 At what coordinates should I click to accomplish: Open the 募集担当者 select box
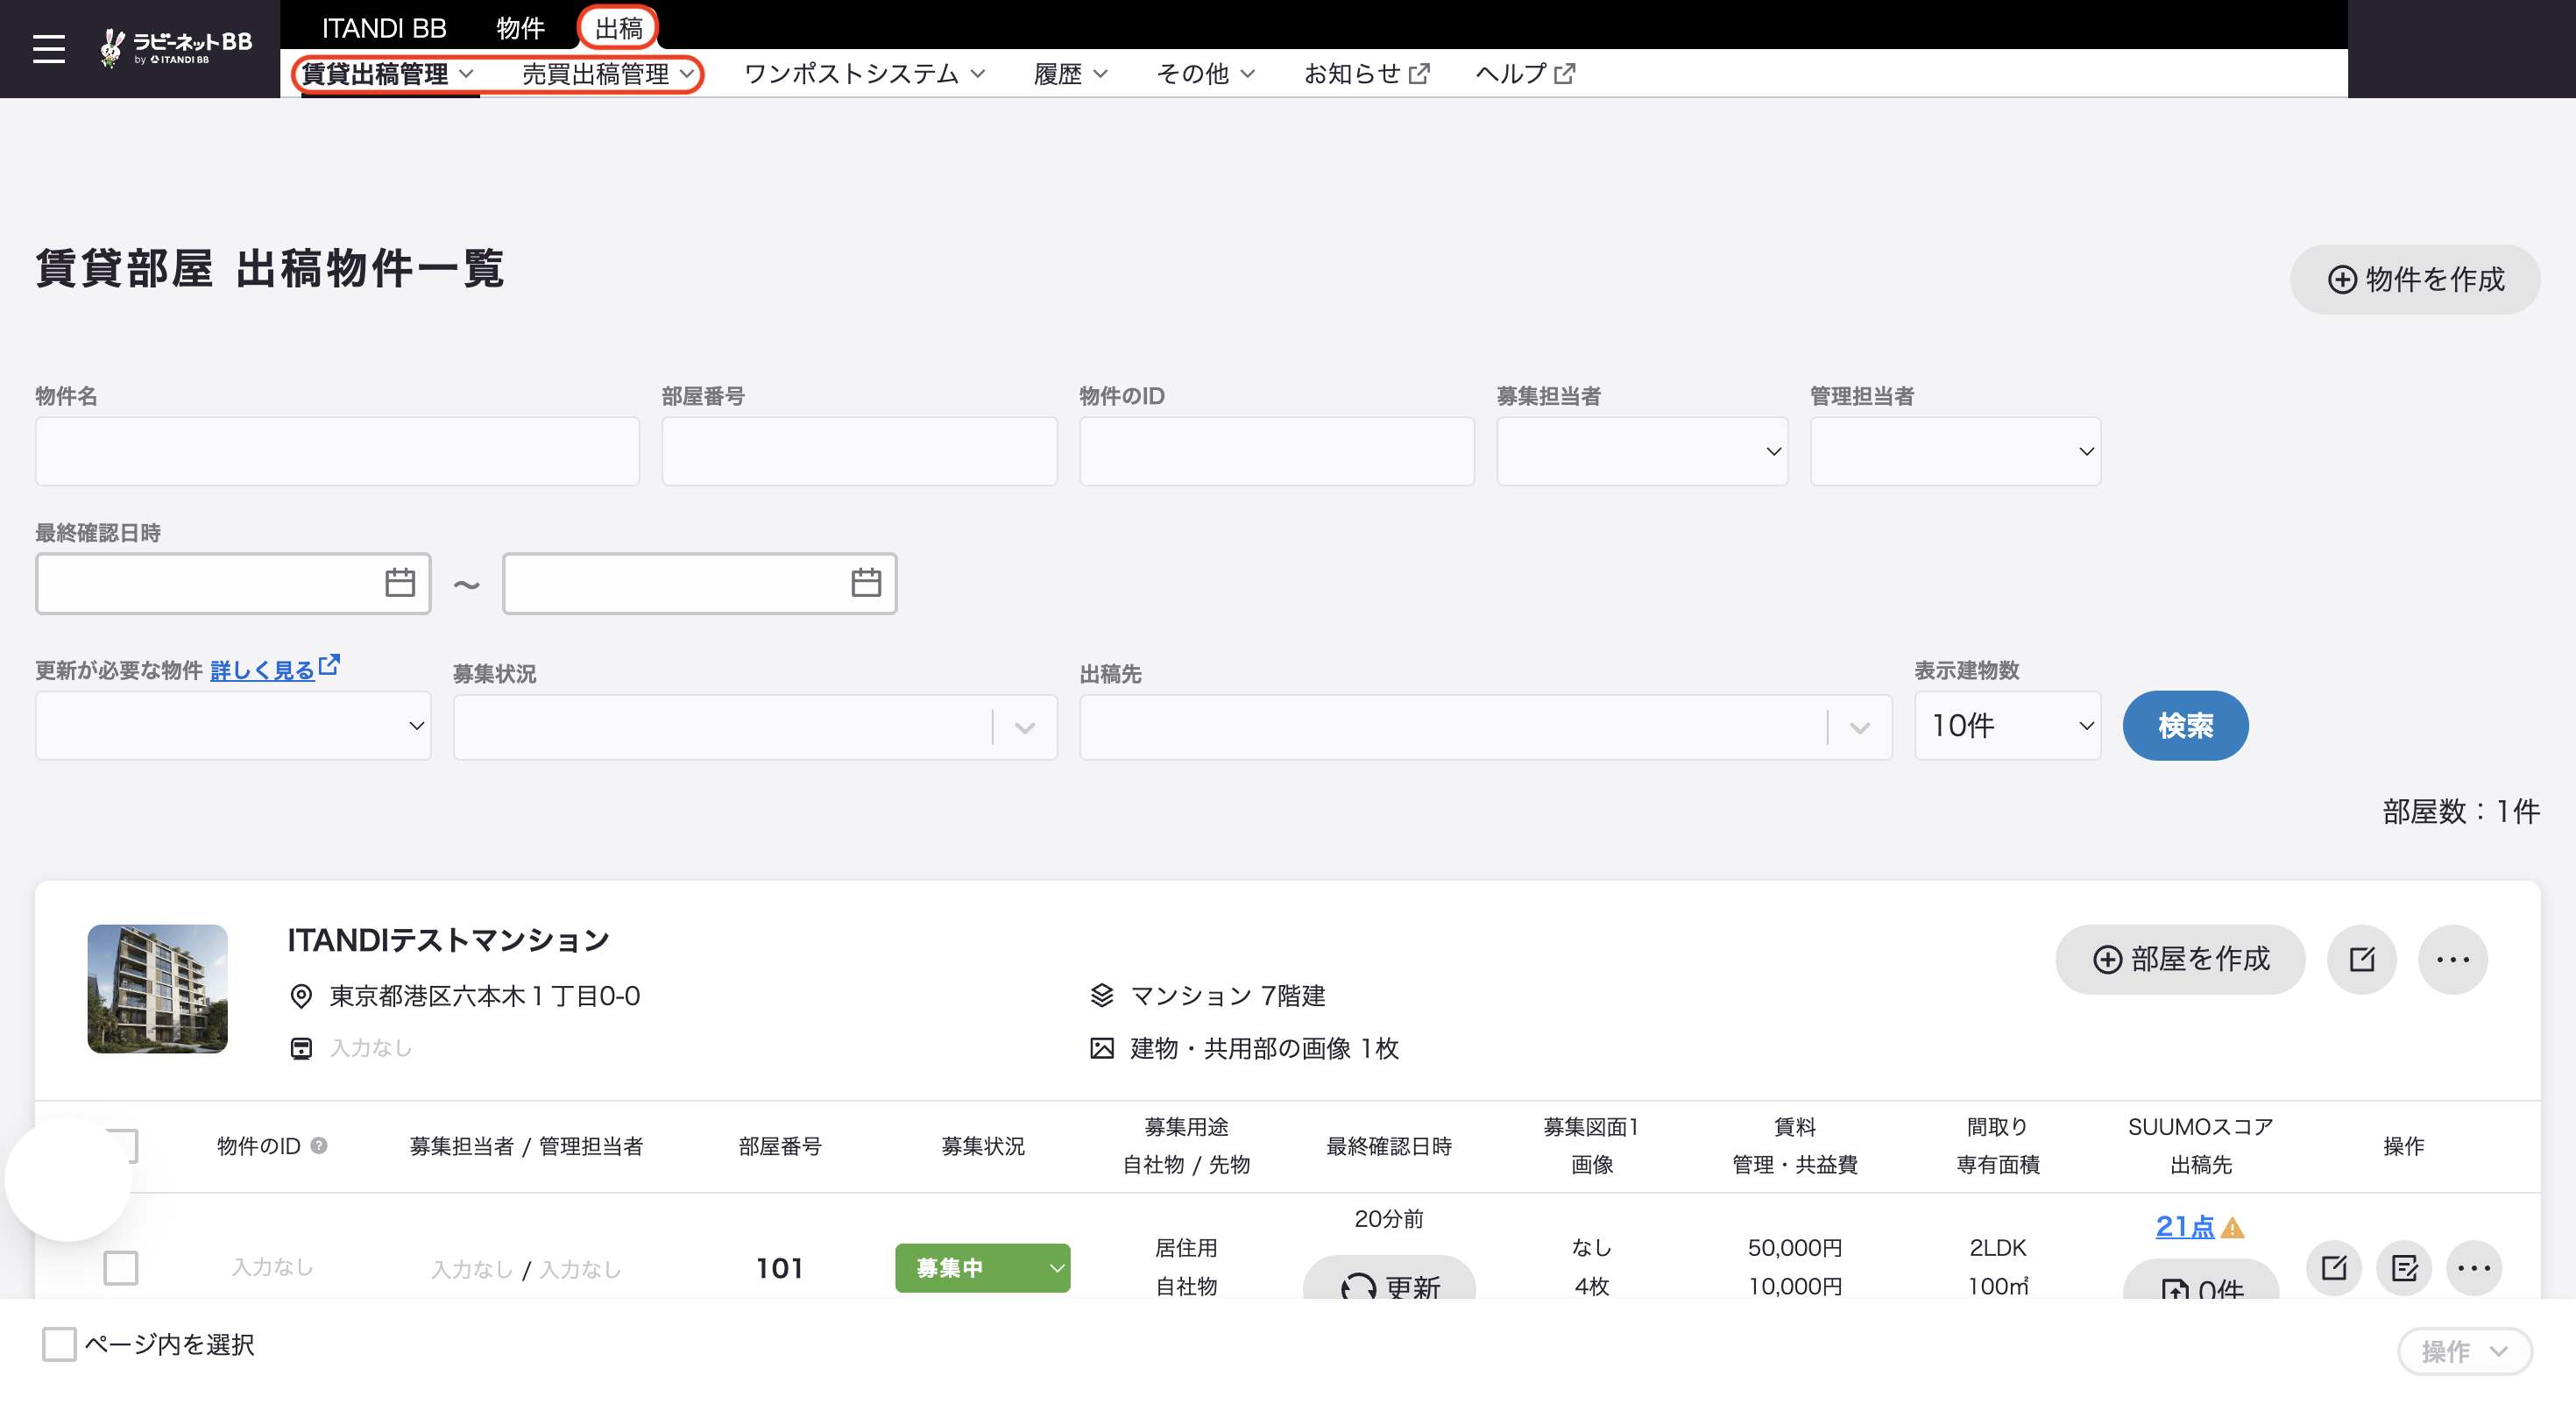pyautogui.click(x=1642, y=451)
